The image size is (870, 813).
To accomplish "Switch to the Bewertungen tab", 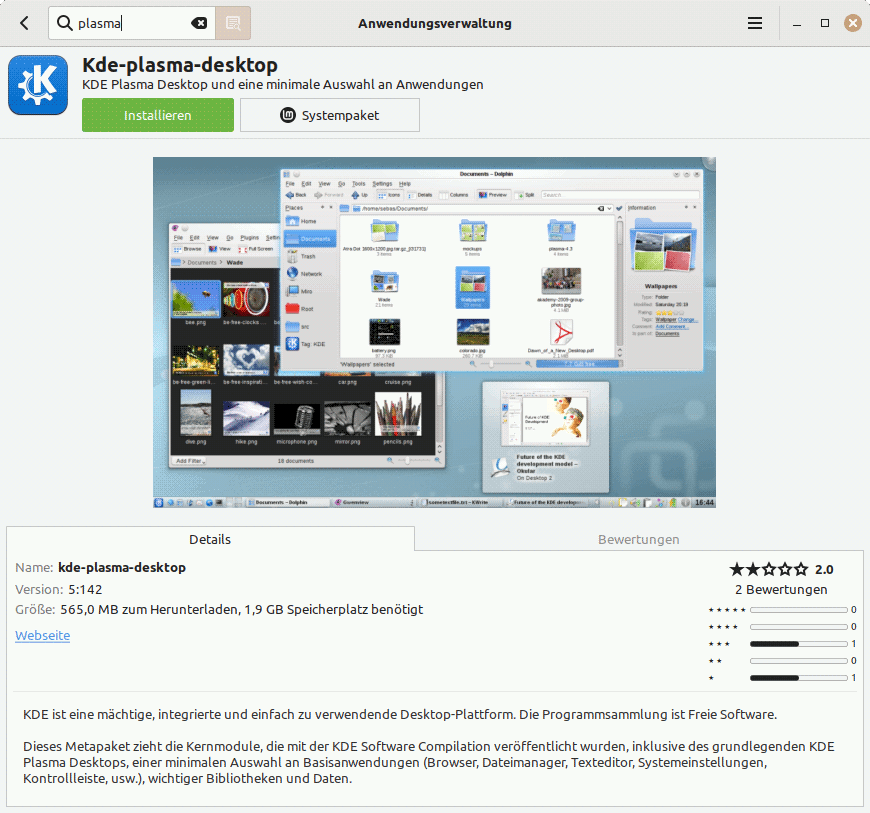I will point(638,539).
